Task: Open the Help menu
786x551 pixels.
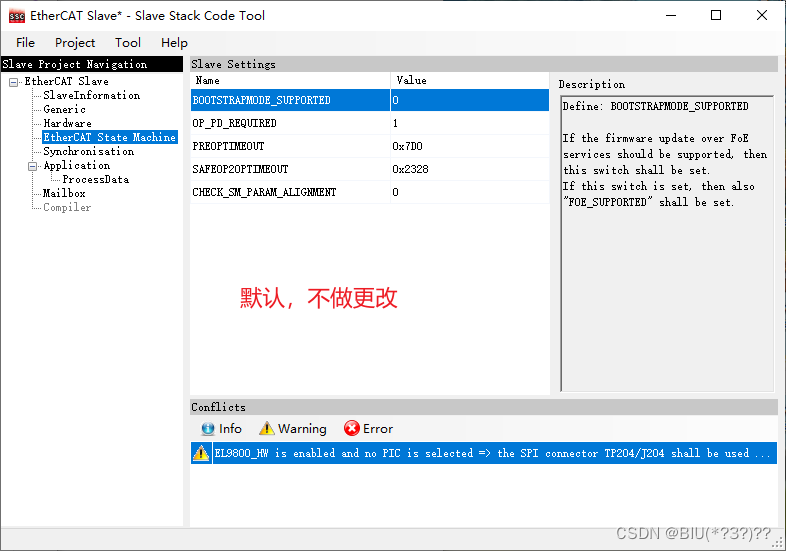Action: (x=174, y=43)
